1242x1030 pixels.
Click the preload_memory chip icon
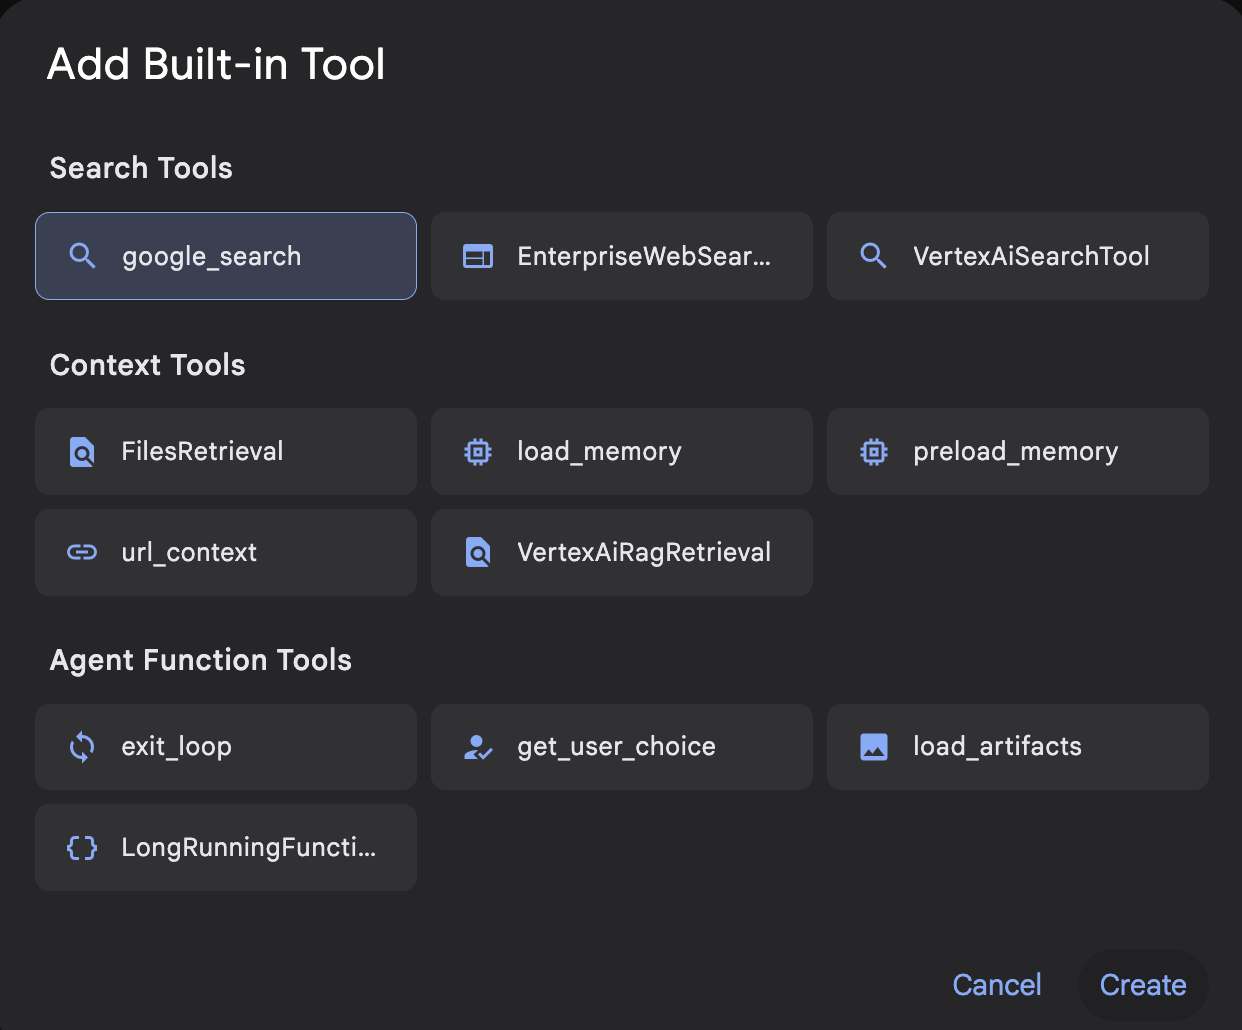pos(874,451)
